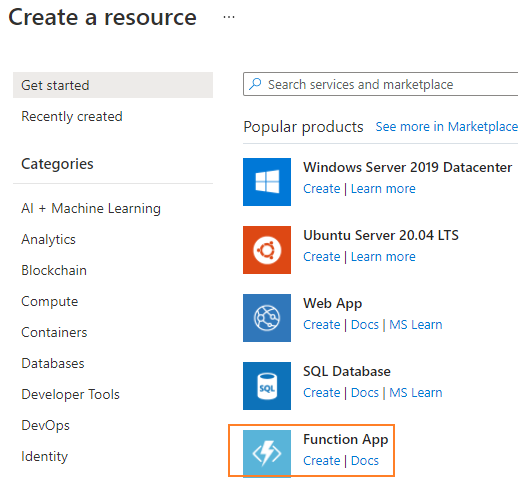Open Docs link for SQL Database
This screenshot has height=480, width=518.
365,393
